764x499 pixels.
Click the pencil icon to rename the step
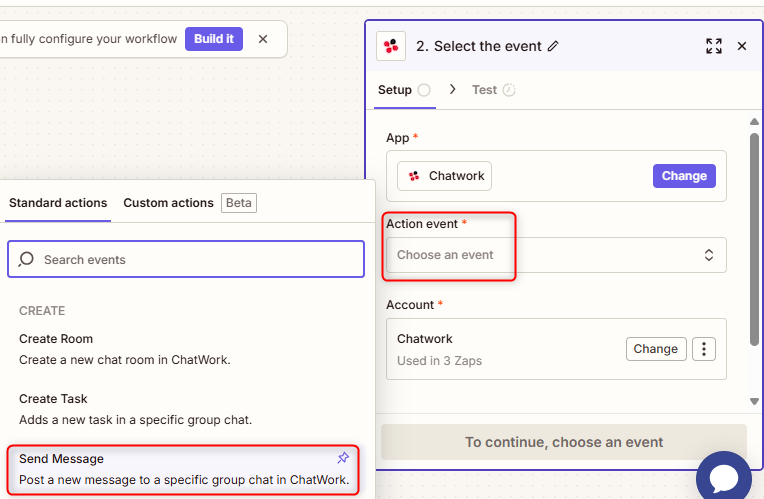554,46
